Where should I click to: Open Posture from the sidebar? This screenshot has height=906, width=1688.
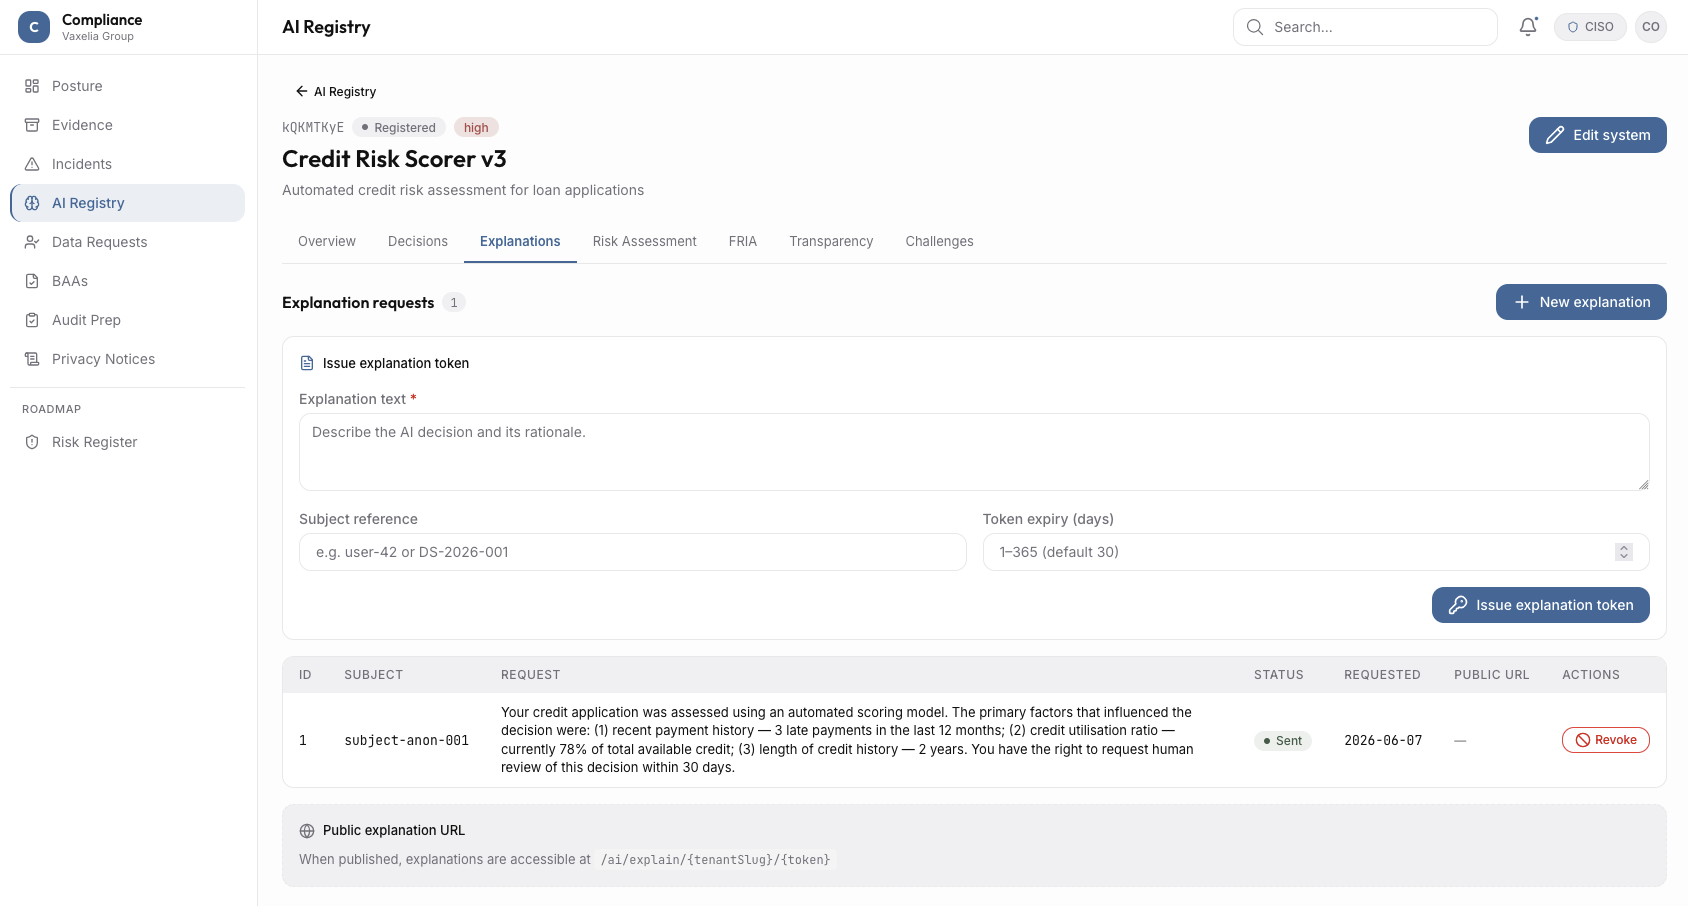pos(127,86)
